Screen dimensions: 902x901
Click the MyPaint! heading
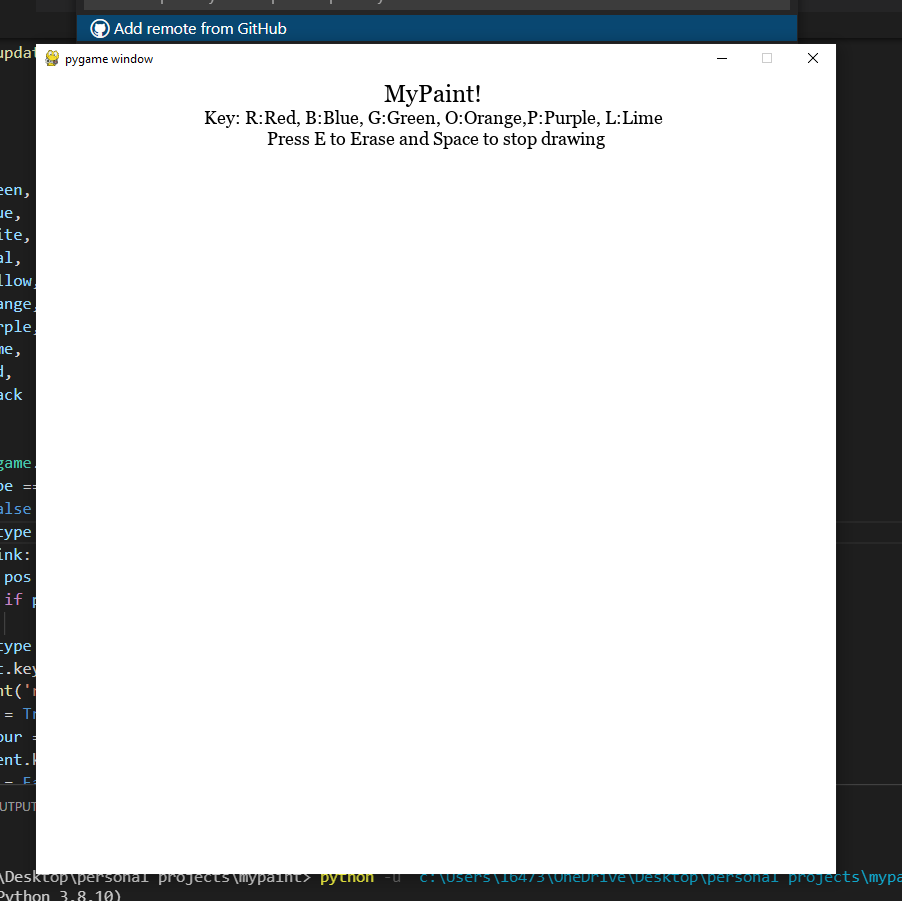pos(433,94)
